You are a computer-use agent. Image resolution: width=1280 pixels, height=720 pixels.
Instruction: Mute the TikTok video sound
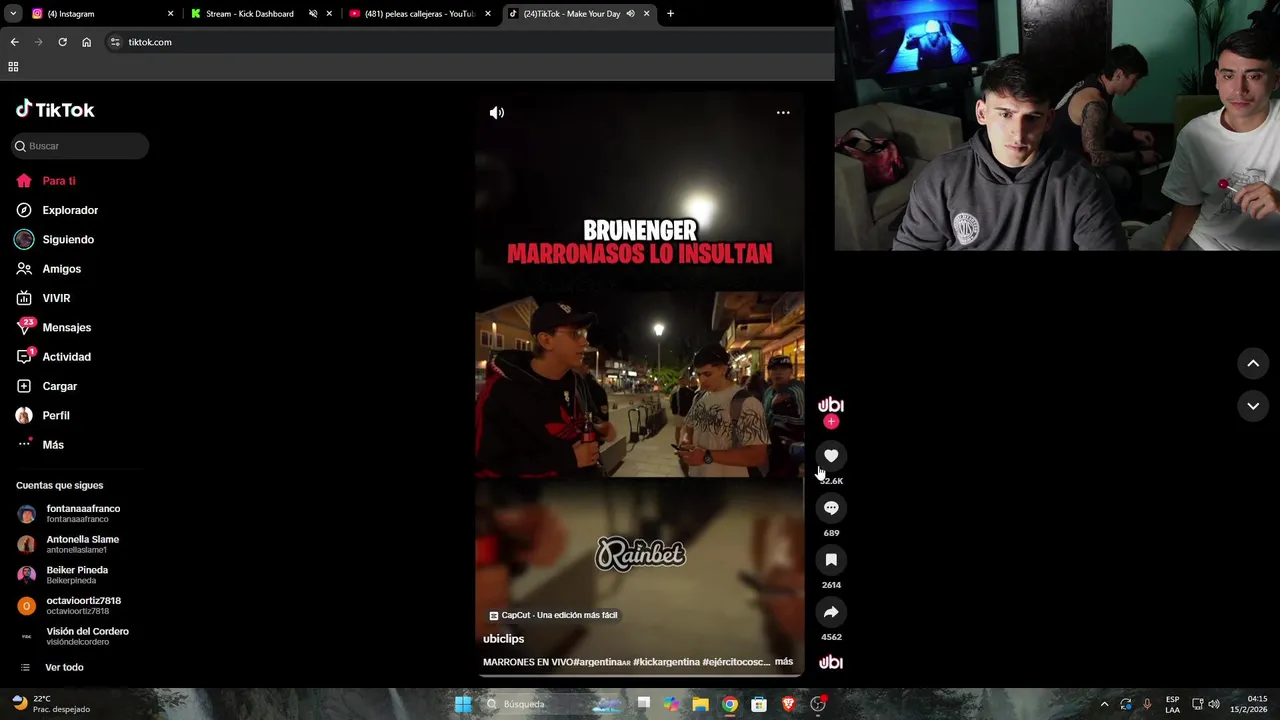(x=496, y=113)
